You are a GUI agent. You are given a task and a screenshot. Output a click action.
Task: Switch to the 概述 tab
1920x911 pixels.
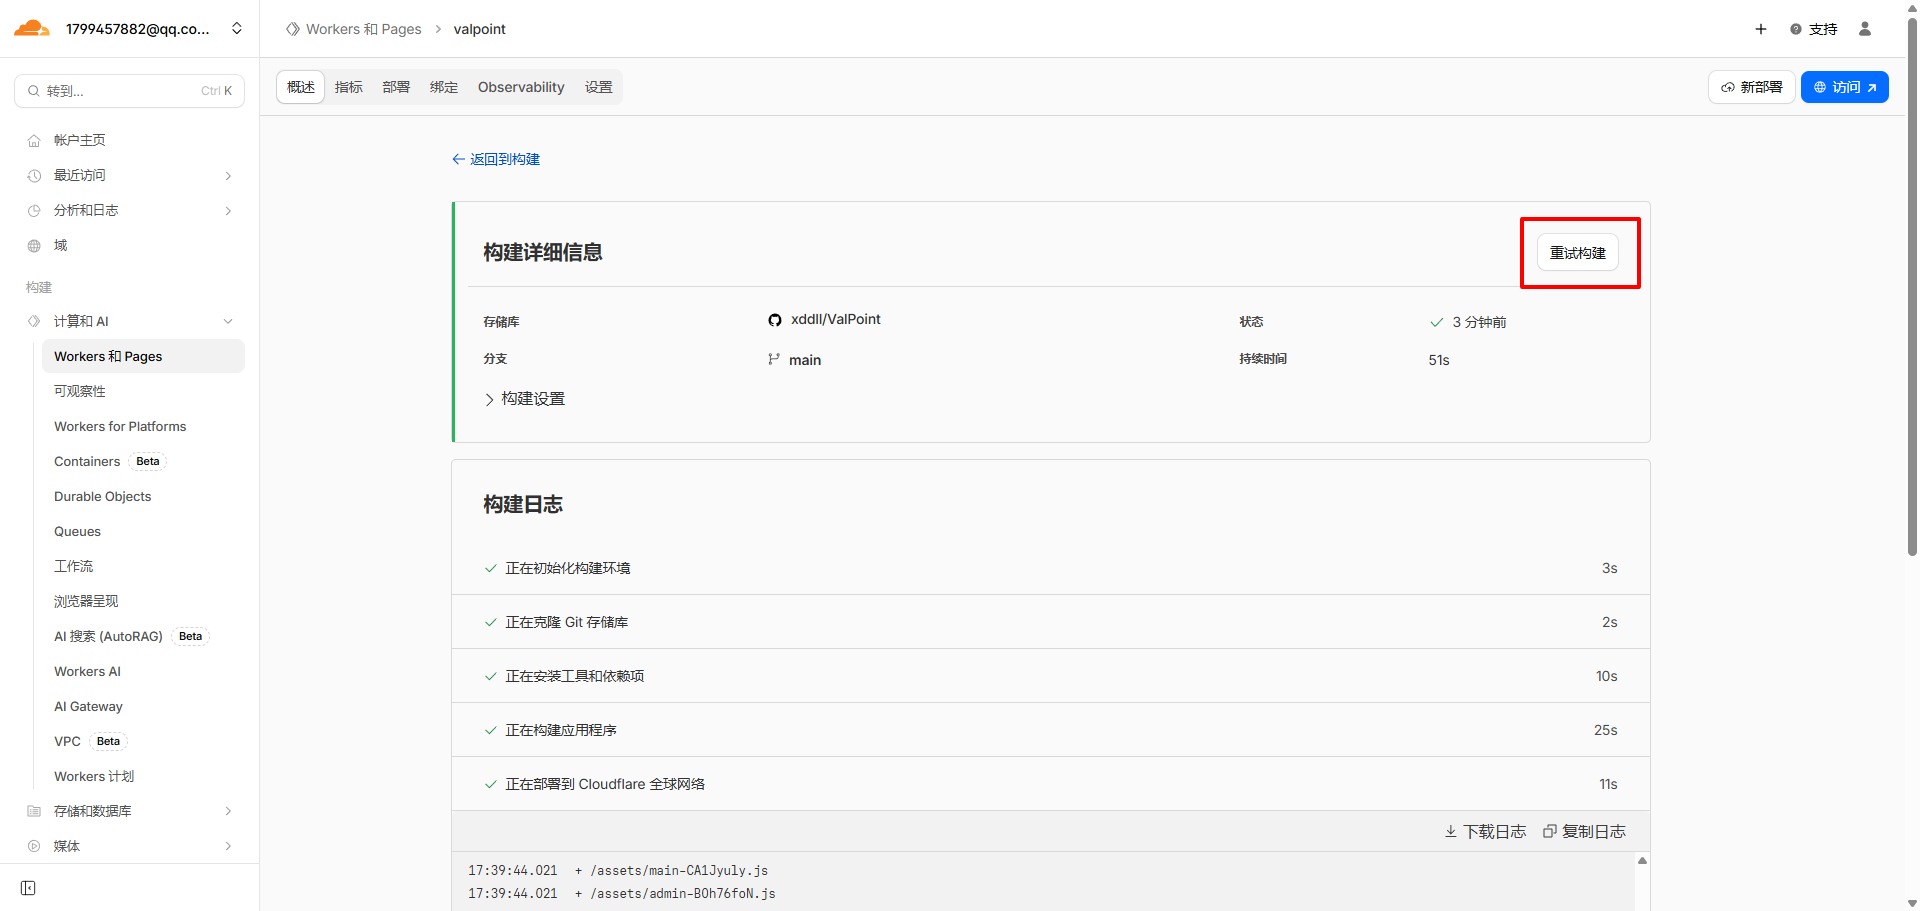click(301, 87)
